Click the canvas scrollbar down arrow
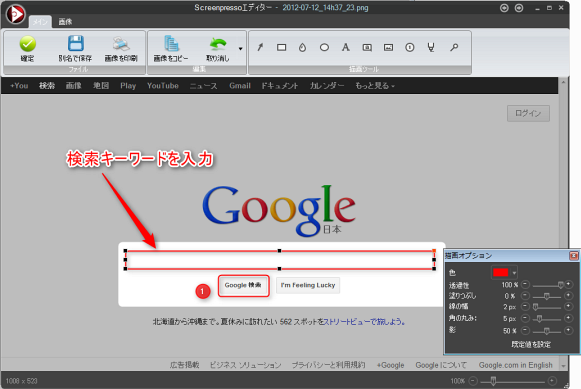 tap(563, 366)
